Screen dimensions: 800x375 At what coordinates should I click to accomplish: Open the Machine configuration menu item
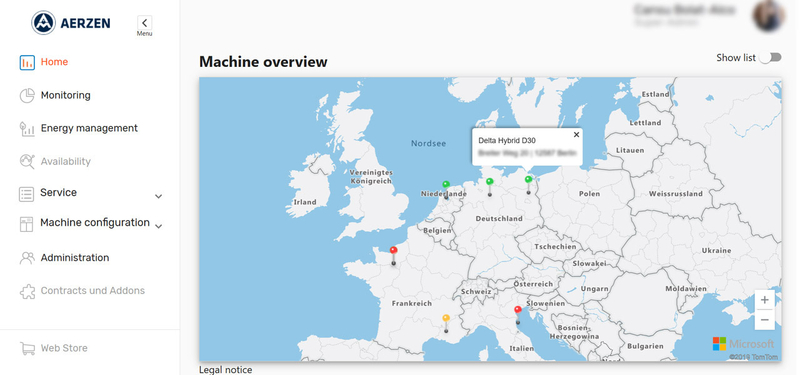coord(95,222)
